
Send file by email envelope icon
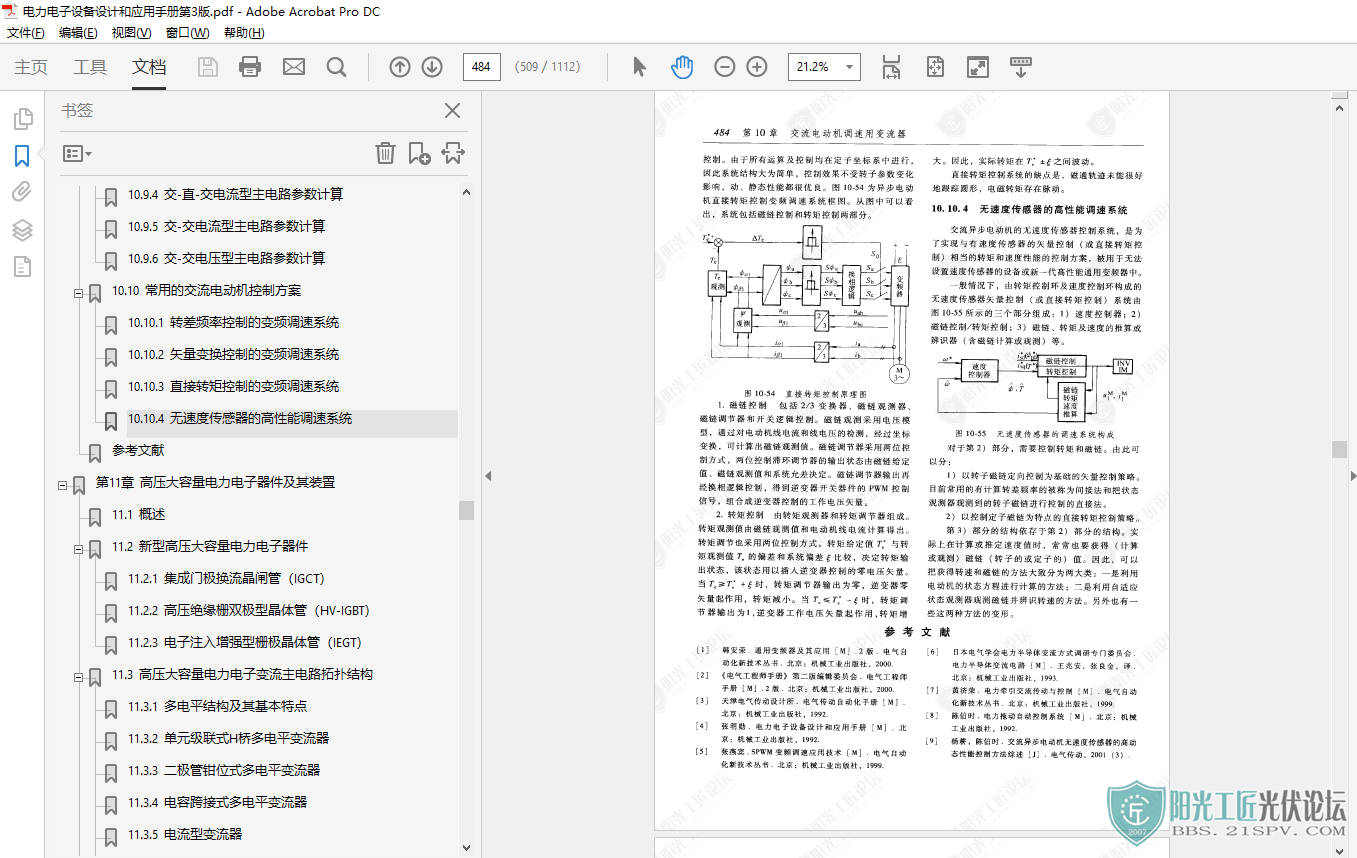pyautogui.click(x=294, y=67)
